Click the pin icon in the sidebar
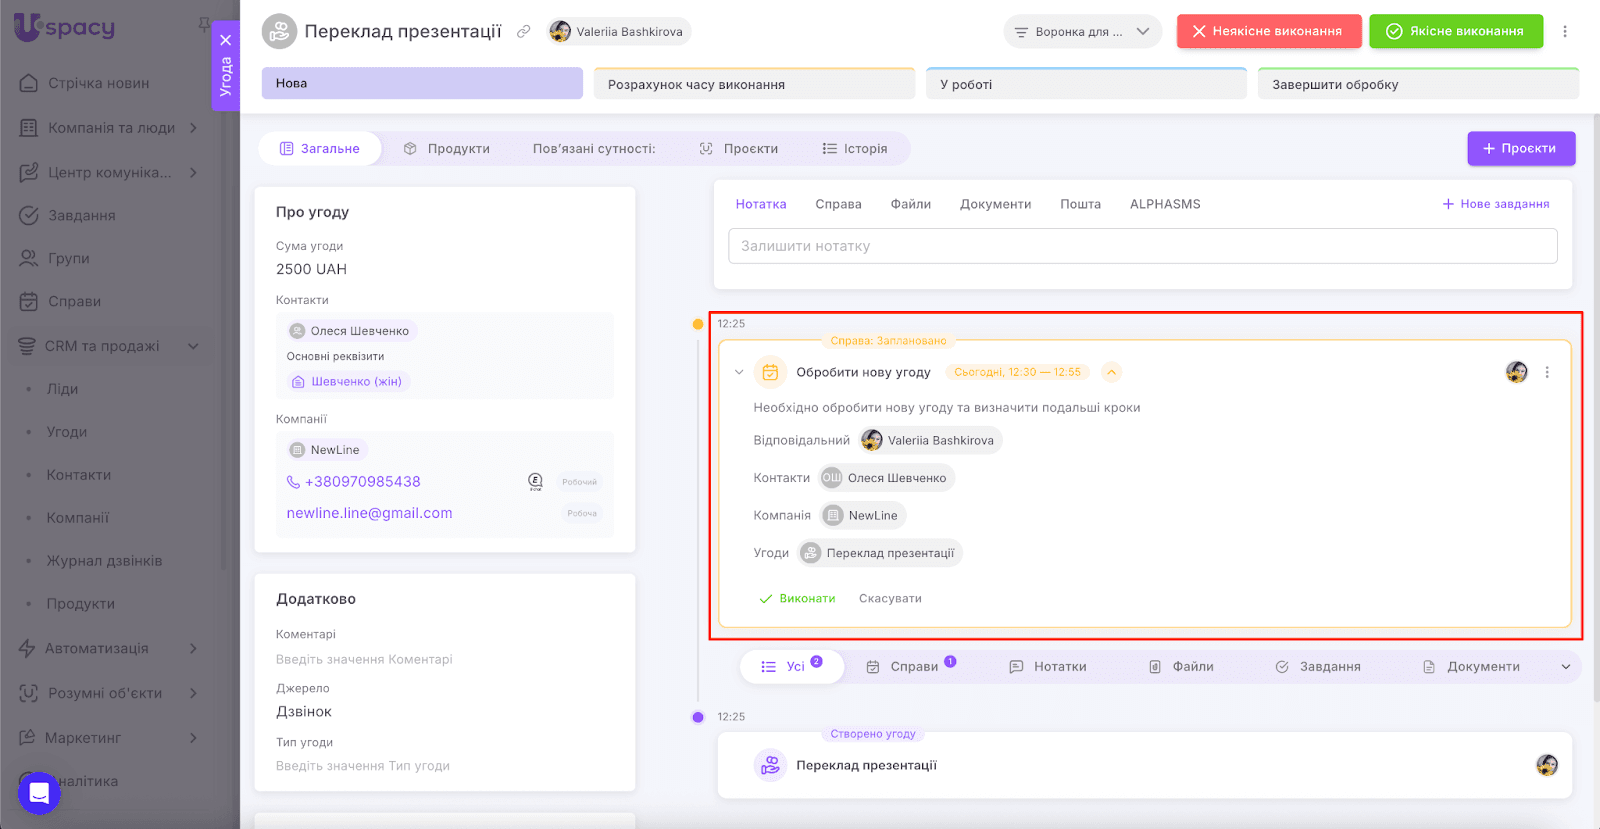Image resolution: width=1600 pixels, height=829 pixels. click(204, 23)
